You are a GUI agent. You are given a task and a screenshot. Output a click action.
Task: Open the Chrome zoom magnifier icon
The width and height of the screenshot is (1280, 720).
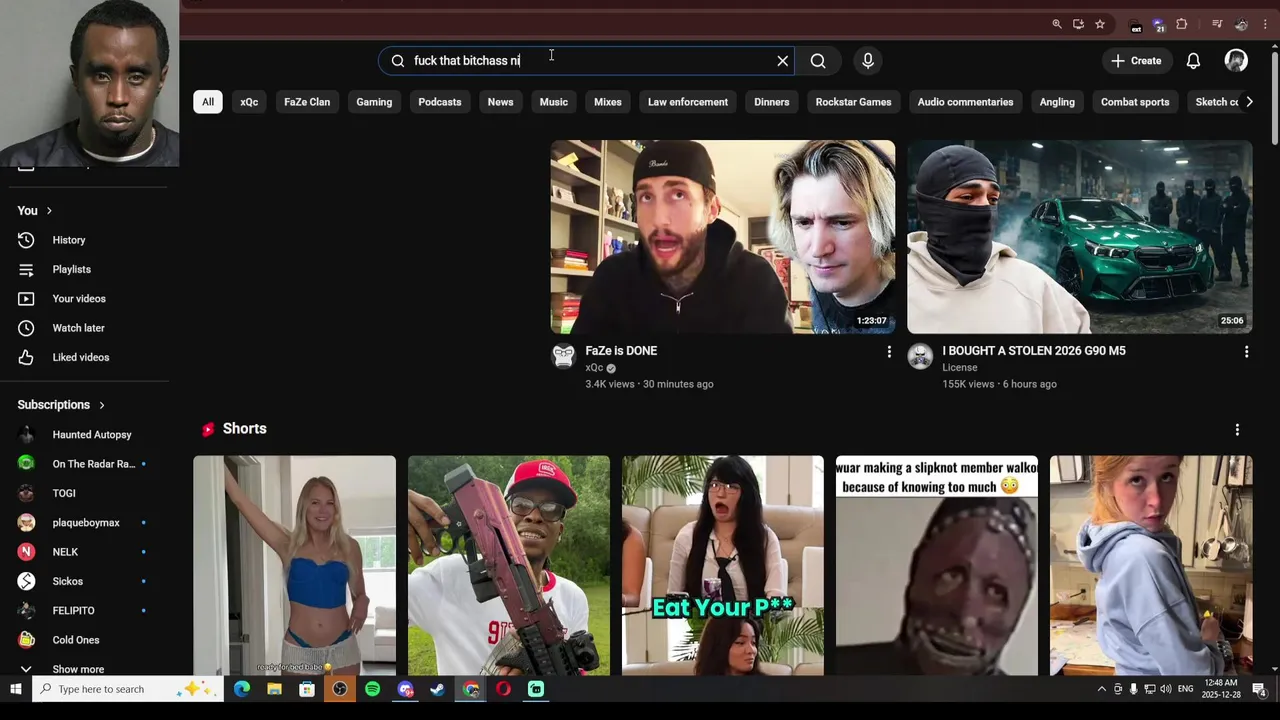click(1057, 24)
